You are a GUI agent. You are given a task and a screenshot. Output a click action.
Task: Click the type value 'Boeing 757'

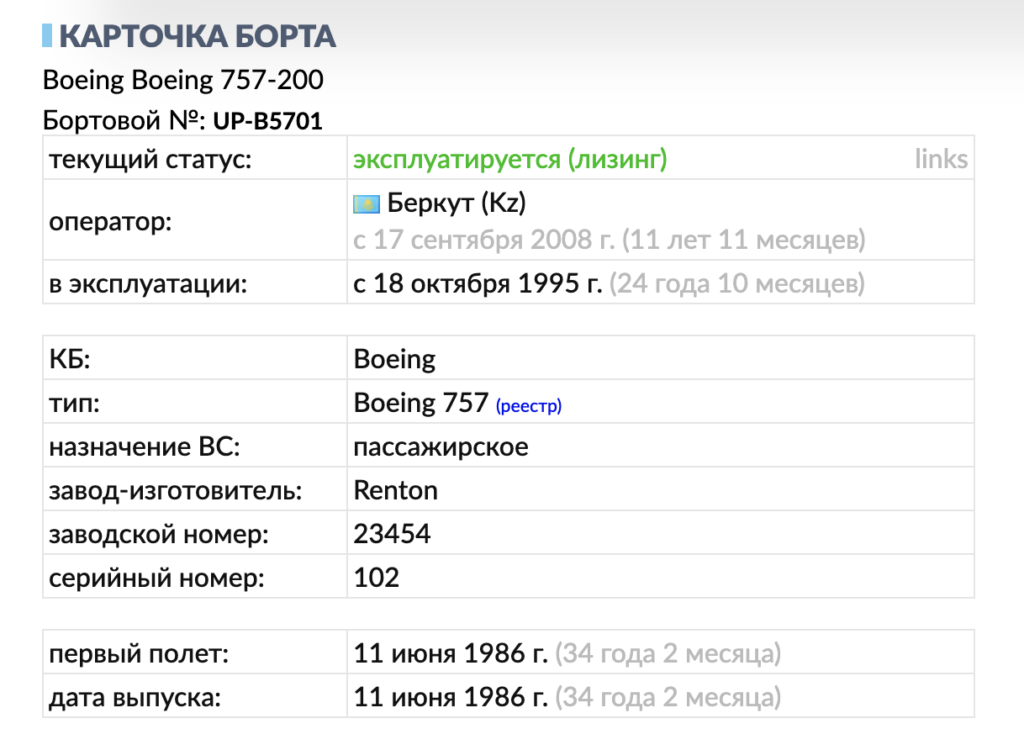(421, 403)
